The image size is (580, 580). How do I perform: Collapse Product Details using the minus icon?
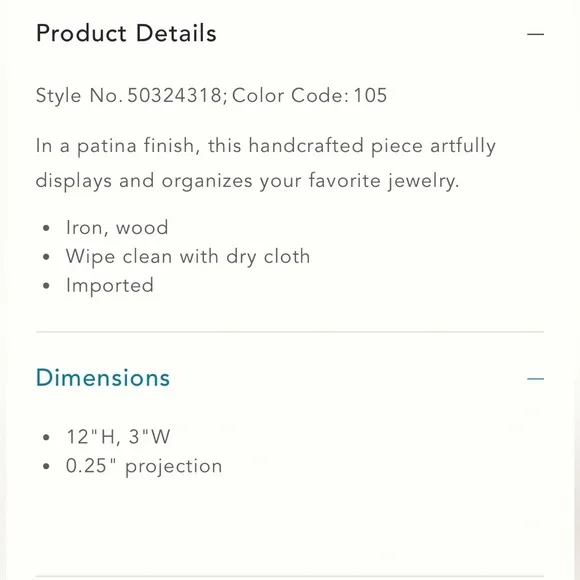pos(535,34)
